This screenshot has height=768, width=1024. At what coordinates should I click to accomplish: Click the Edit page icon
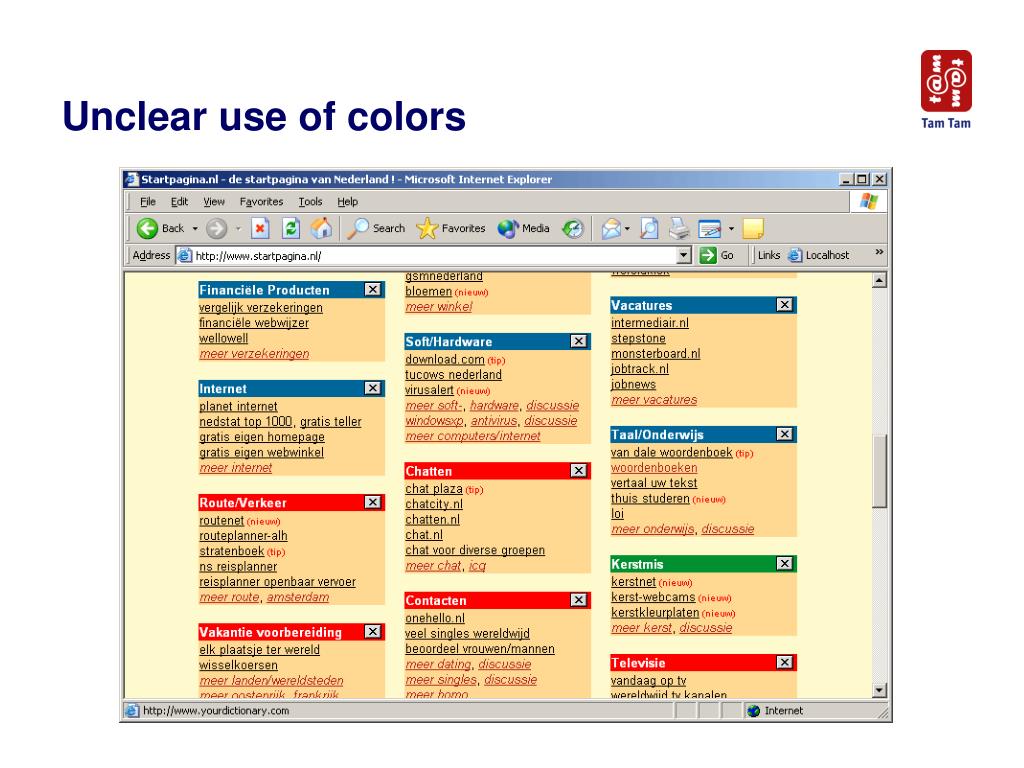tap(710, 229)
